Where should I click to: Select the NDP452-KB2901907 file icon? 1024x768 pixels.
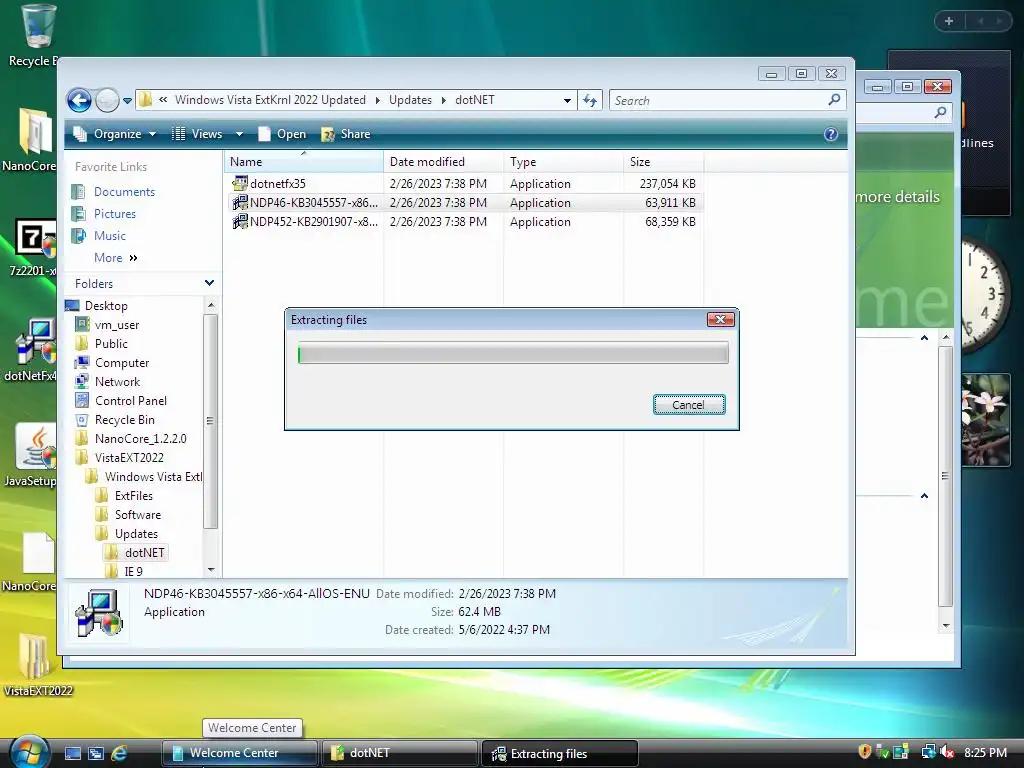tap(240, 221)
